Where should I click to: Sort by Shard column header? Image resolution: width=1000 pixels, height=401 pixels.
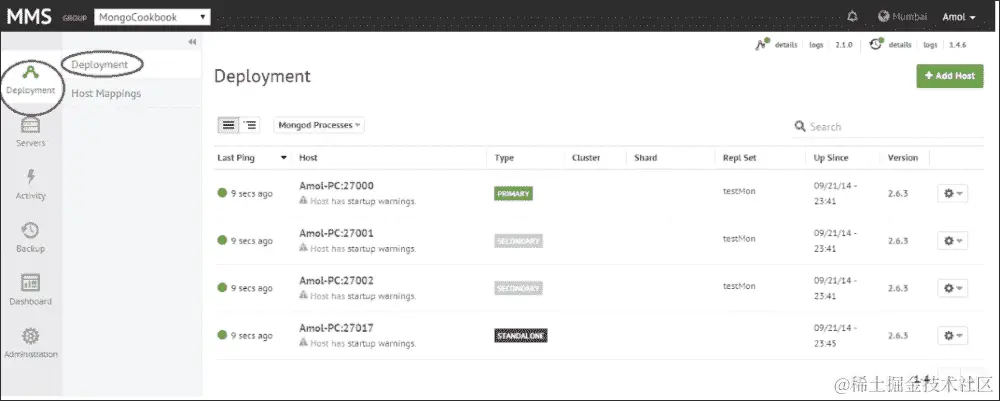645,157
